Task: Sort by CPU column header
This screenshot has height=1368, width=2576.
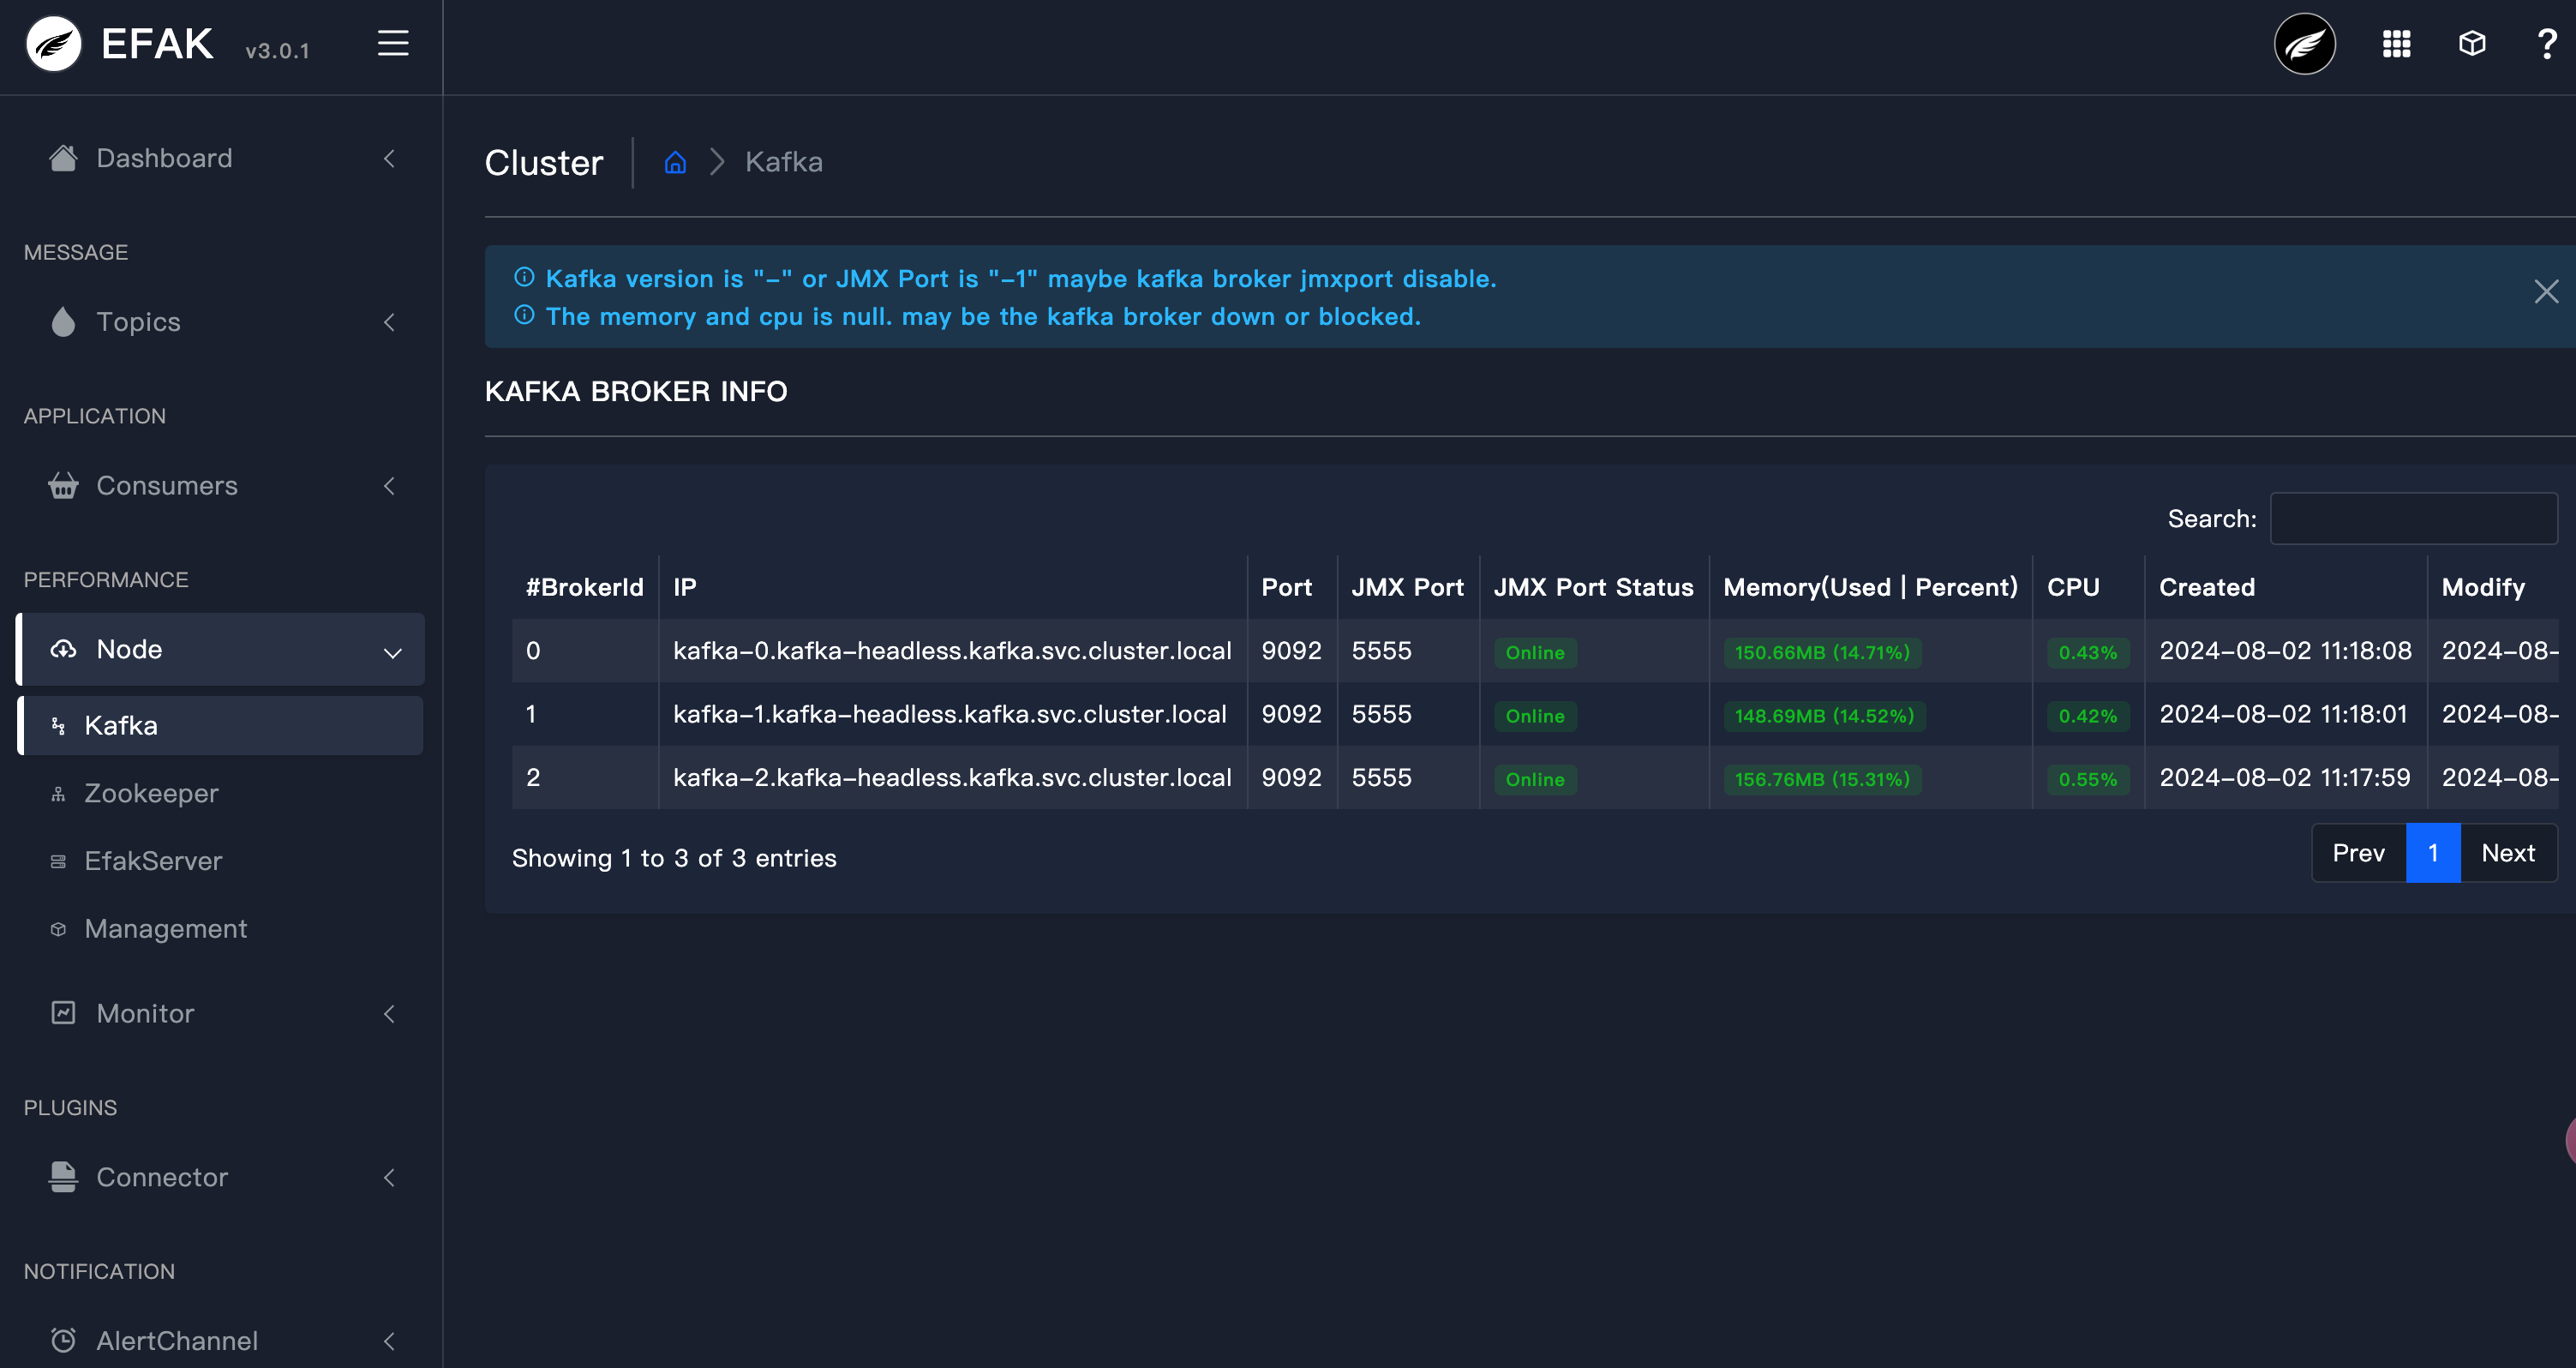Action: click(x=2088, y=587)
